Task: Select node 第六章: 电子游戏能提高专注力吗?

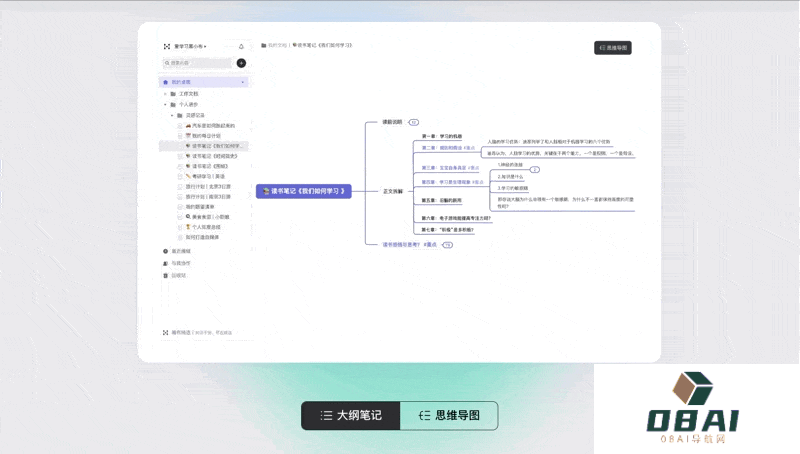Action: pos(456,218)
